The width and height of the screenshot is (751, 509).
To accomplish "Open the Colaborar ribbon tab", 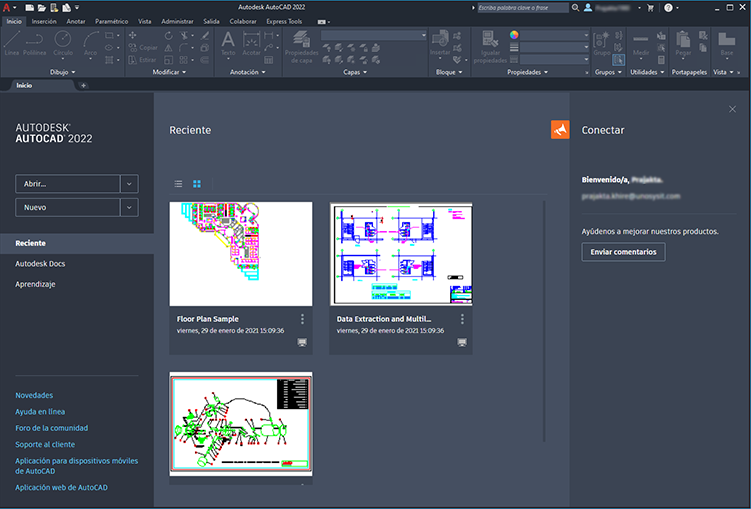I will tap(243, 22).
